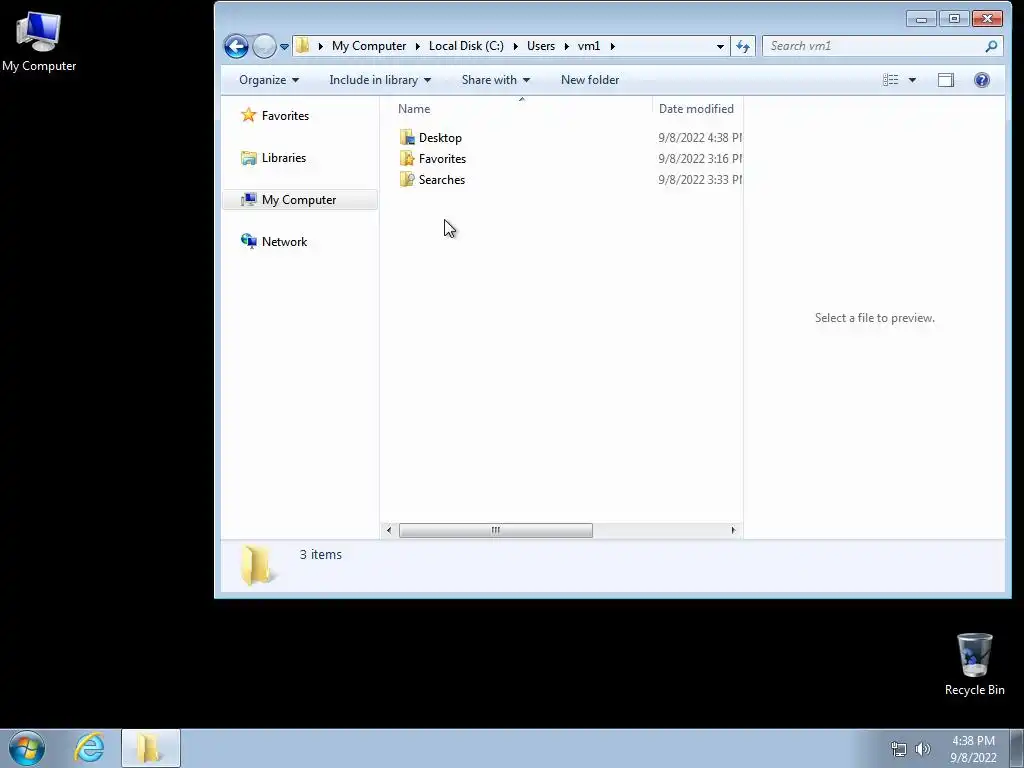Click the scrollbar left arrow
1024x768 pixels.
(389, 530)
